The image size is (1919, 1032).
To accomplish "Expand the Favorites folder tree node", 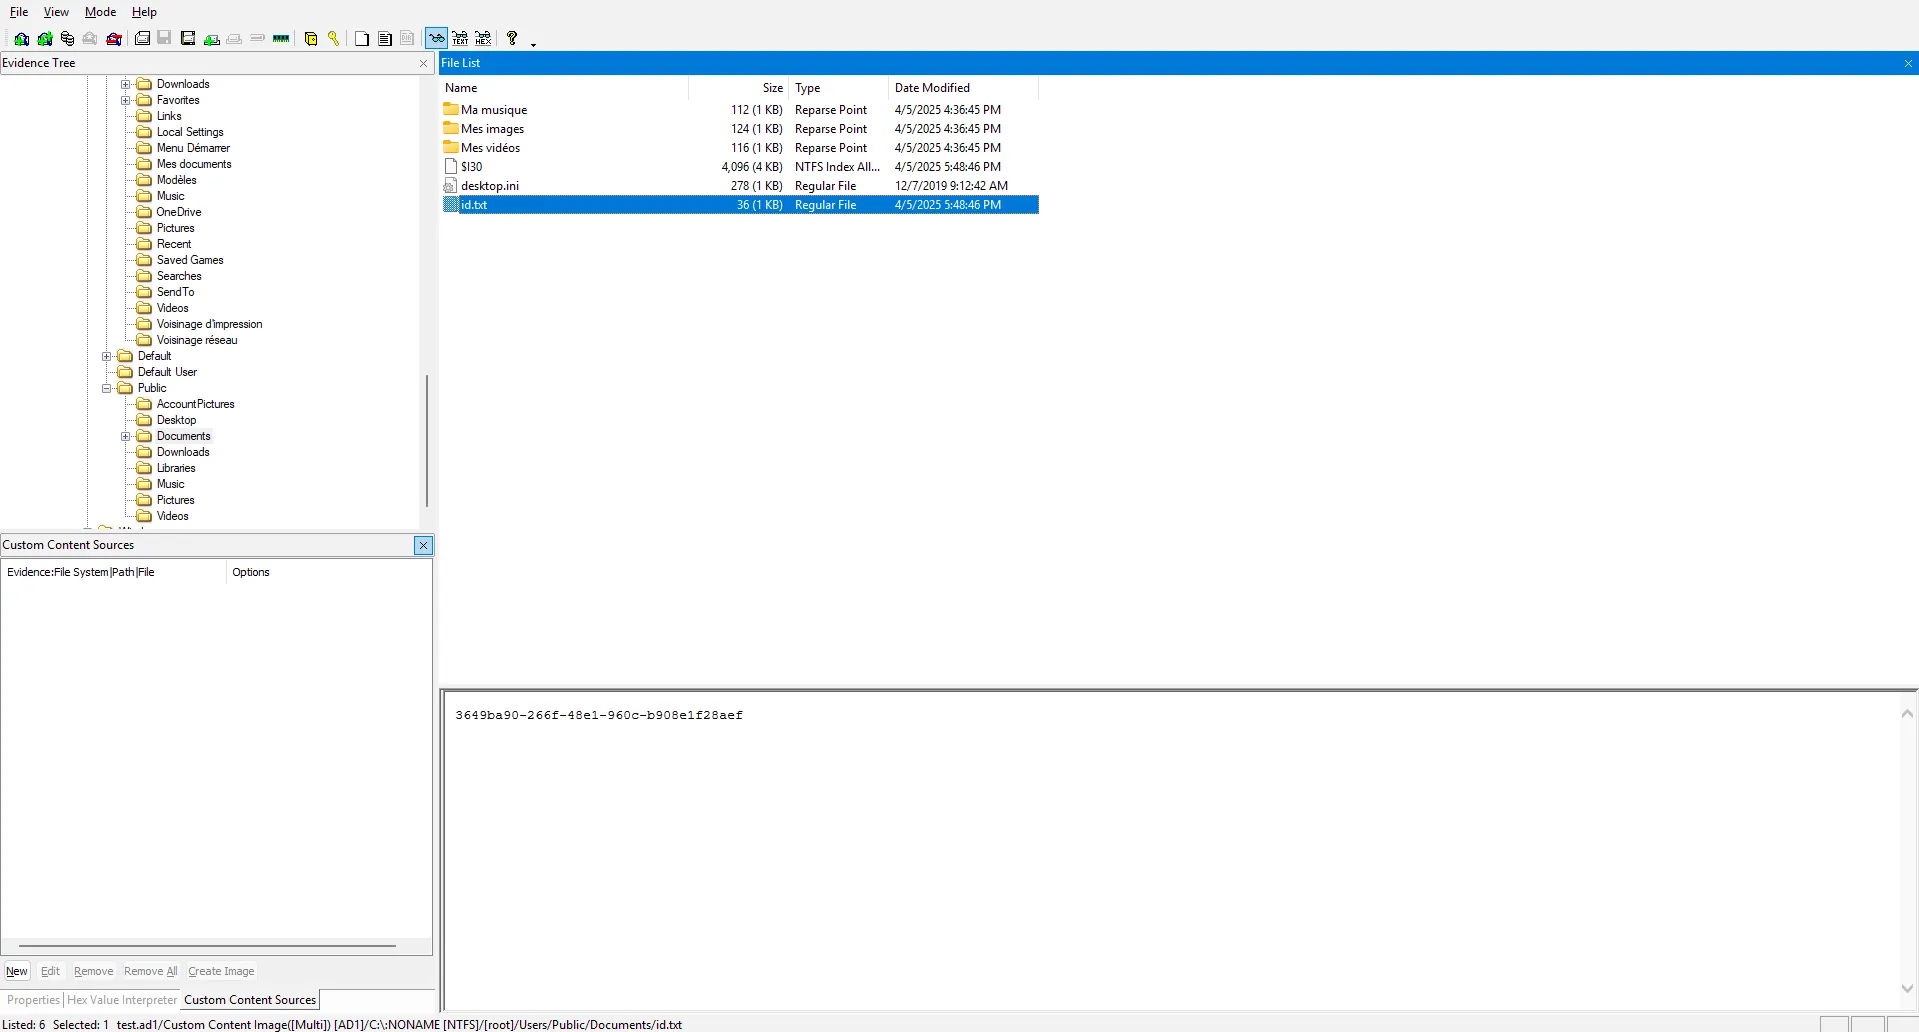I will [126, 100].
